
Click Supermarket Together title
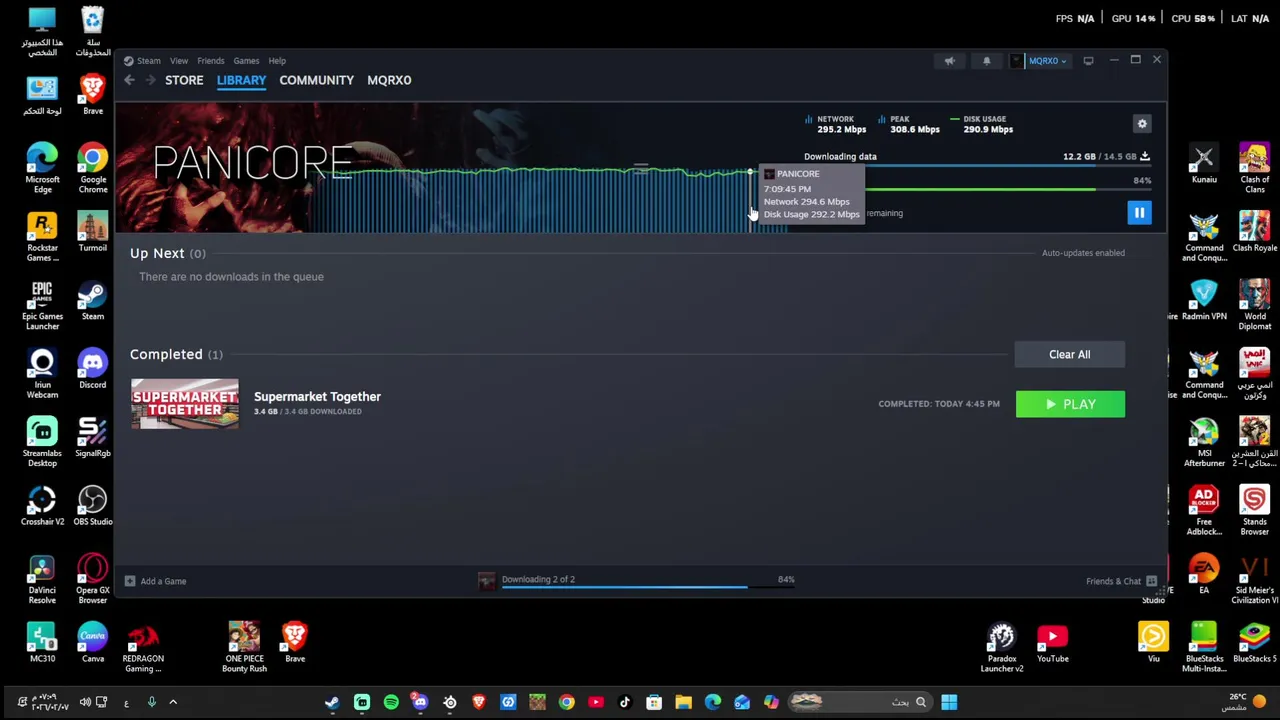coord(317,396)
